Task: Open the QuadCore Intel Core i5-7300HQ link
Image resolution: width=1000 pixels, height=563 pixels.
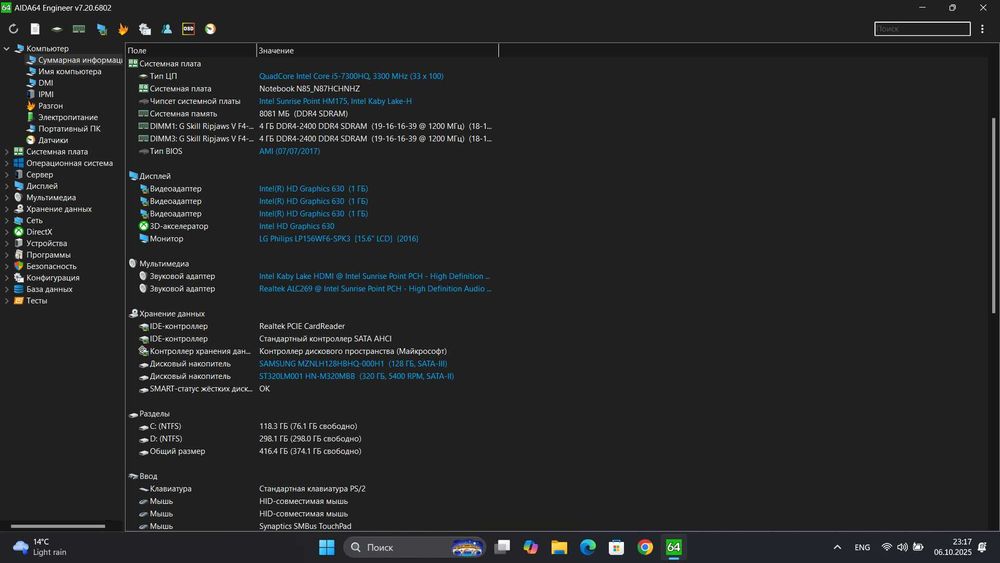Action: coord(351,76)
